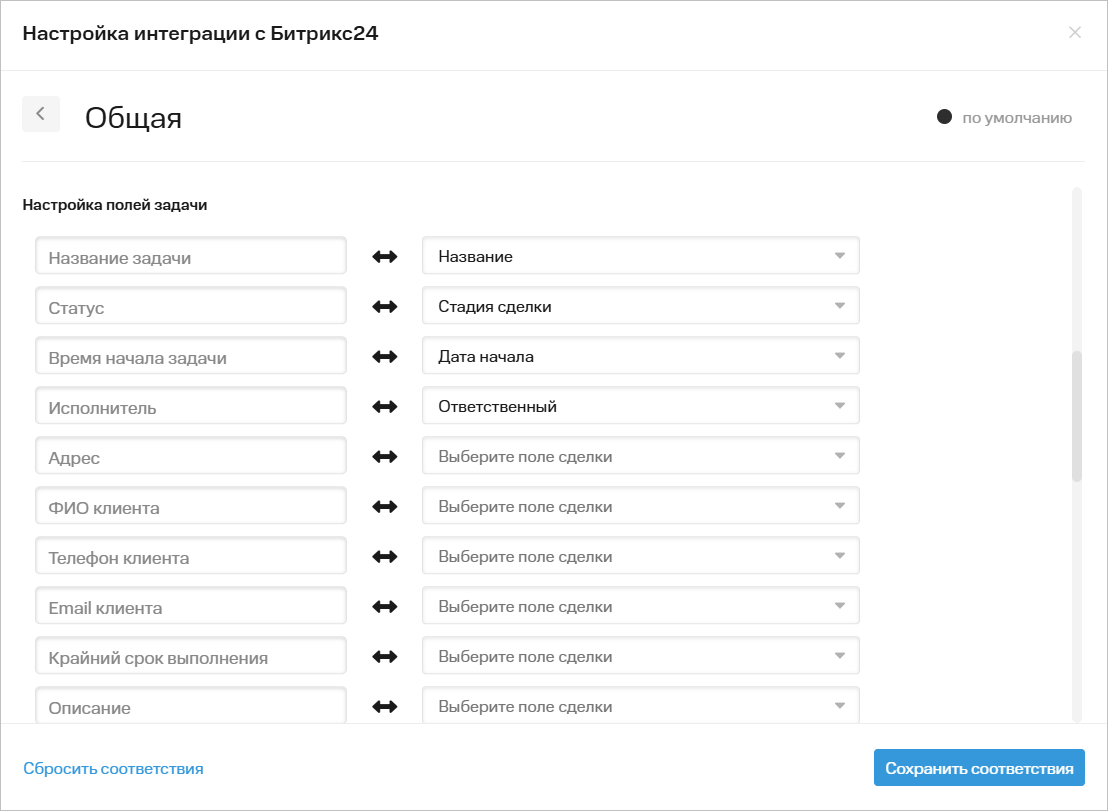Click the Время начала задачи field

[x=191, y=357]
